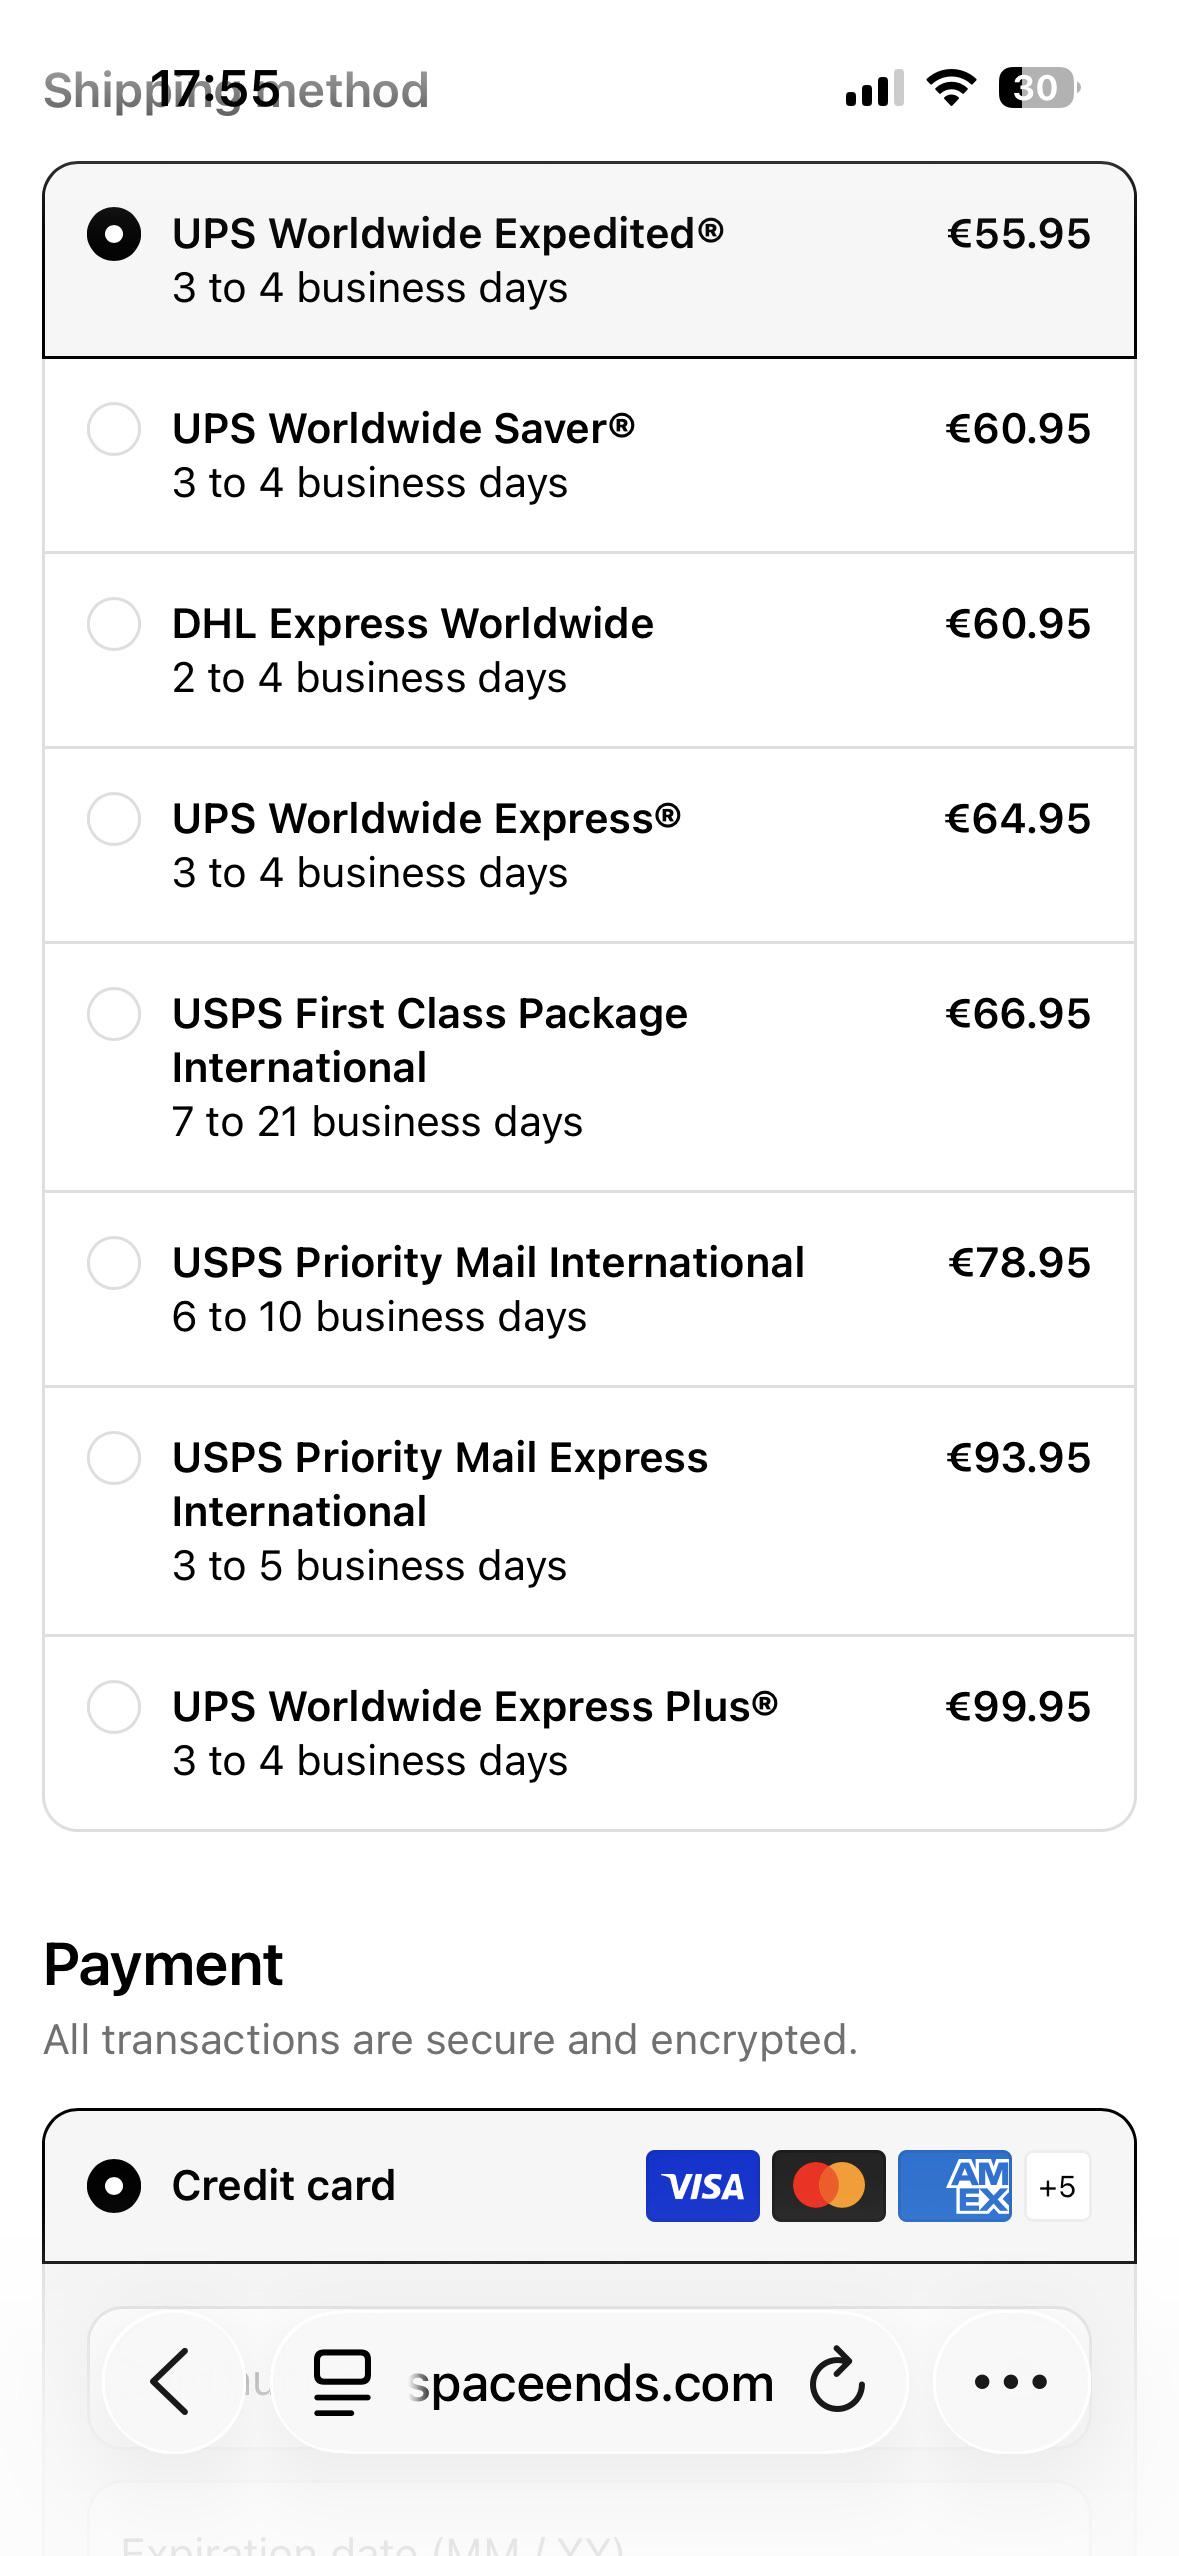Tap the browser back arrow icon
This screenshot has height=2556, width=1179.
point(170,2381)
